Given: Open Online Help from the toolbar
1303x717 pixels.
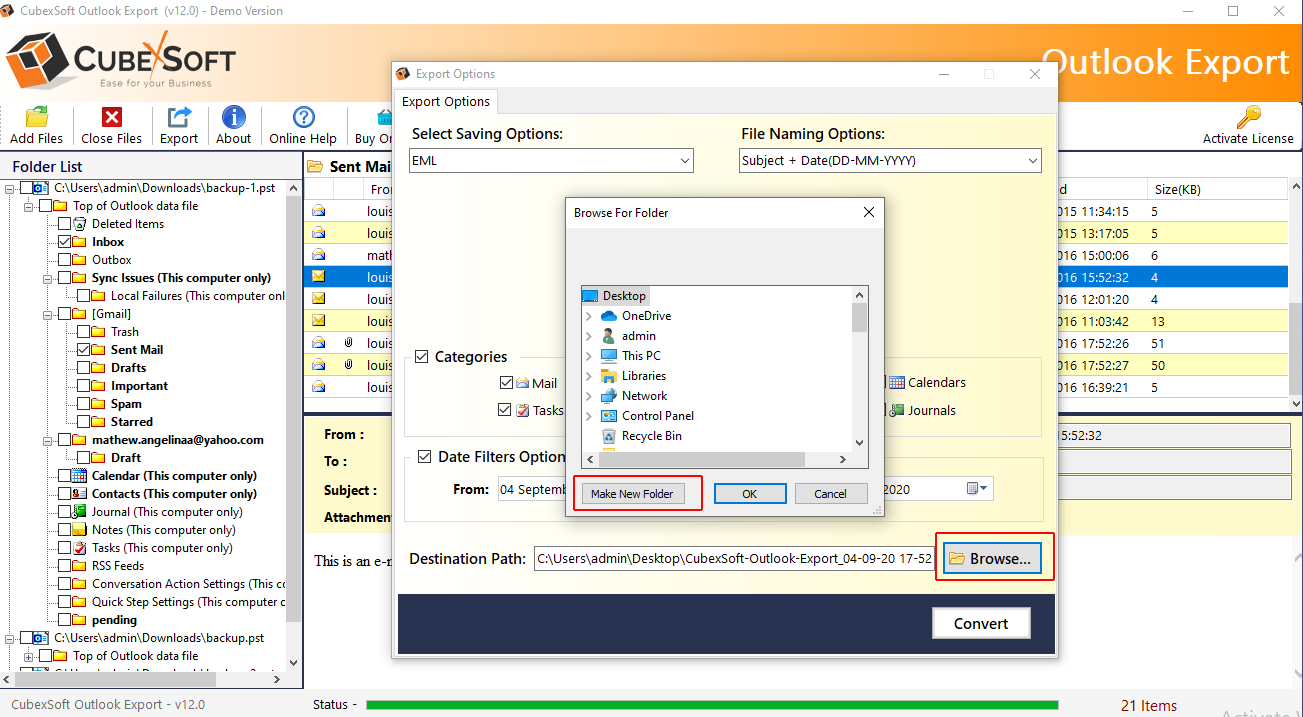Looking at the screenshot, I should 303,118.
